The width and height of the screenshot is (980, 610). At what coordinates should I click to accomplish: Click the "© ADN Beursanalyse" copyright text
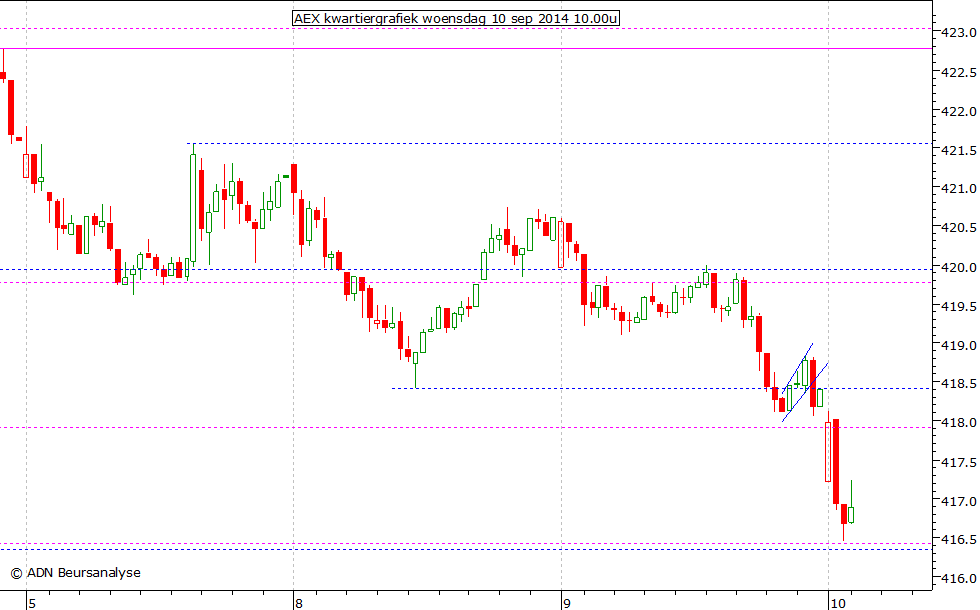pyautogui.click(x=75, y=573)
